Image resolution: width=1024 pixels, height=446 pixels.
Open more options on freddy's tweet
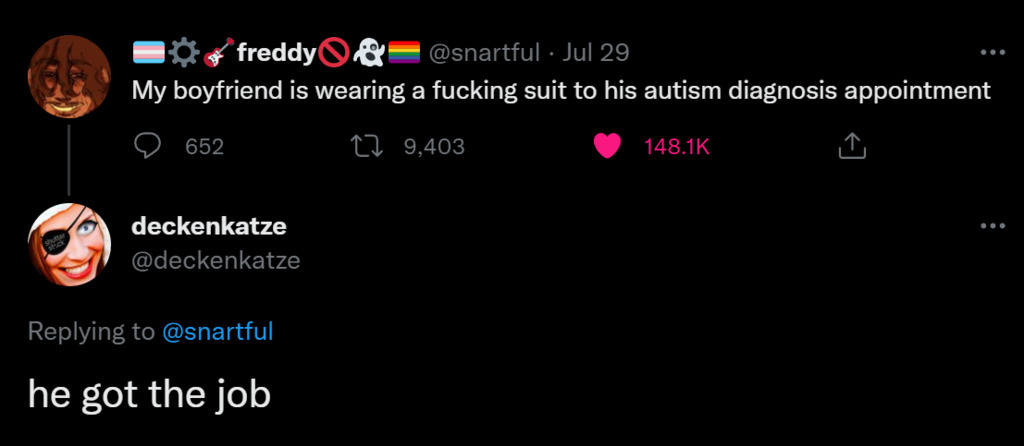(992, 53)
